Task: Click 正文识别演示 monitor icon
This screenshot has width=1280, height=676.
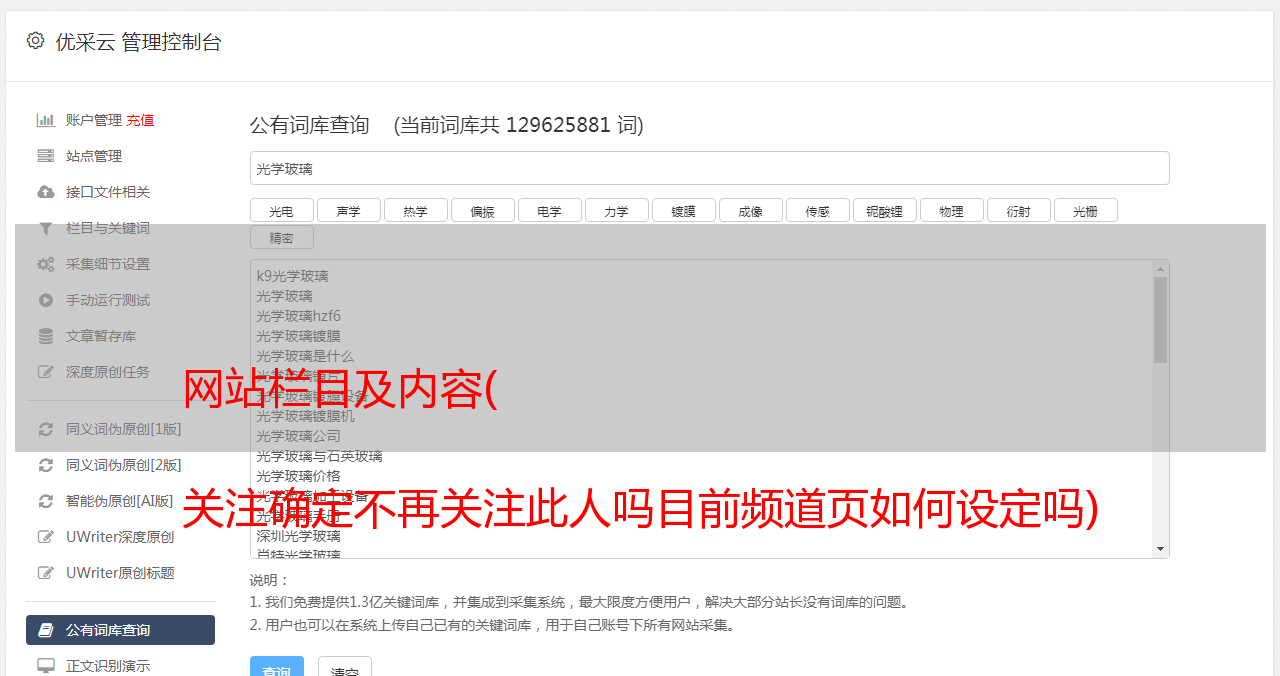Action: click(x=46, y=666)
